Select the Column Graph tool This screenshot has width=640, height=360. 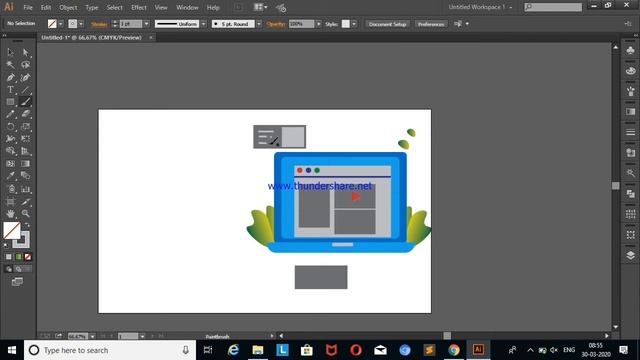26,189
